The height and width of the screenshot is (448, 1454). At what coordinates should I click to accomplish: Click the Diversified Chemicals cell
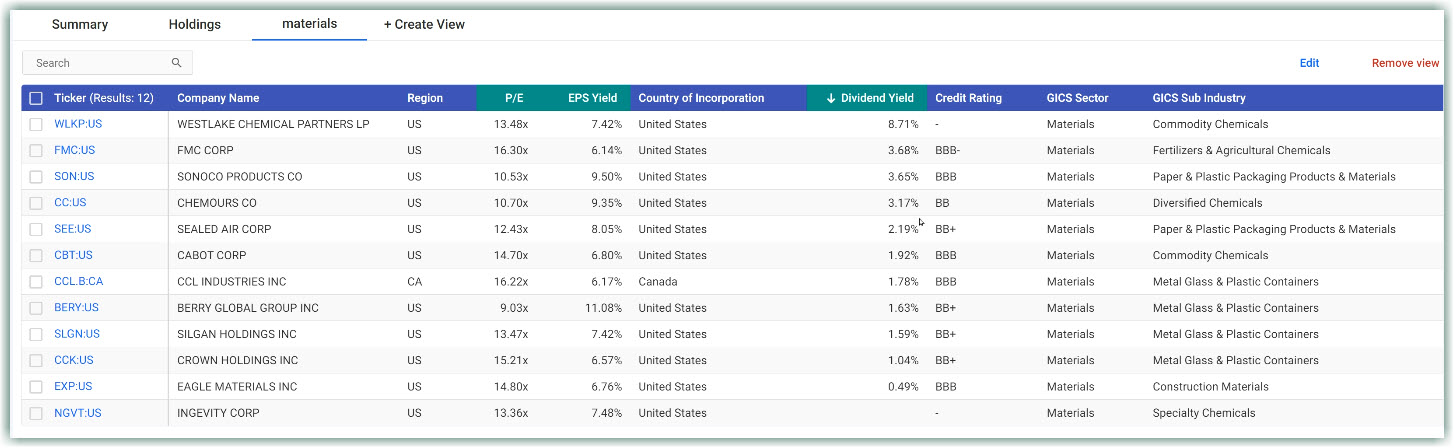[1207, 203]
